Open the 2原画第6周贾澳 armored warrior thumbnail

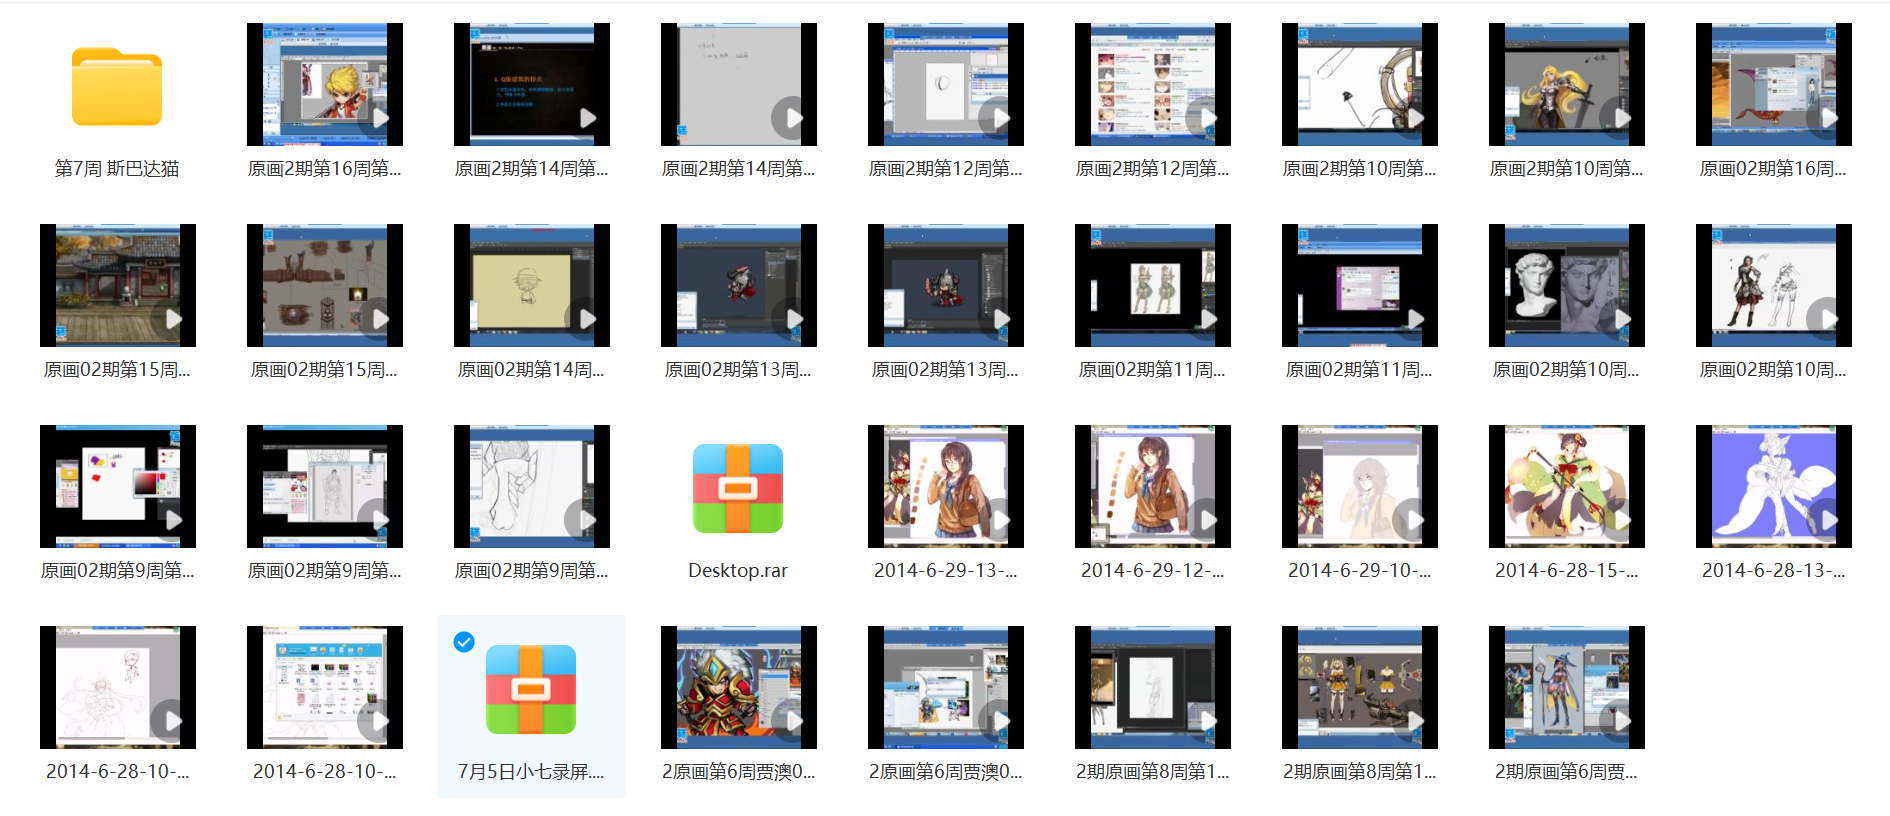(738, 687)
